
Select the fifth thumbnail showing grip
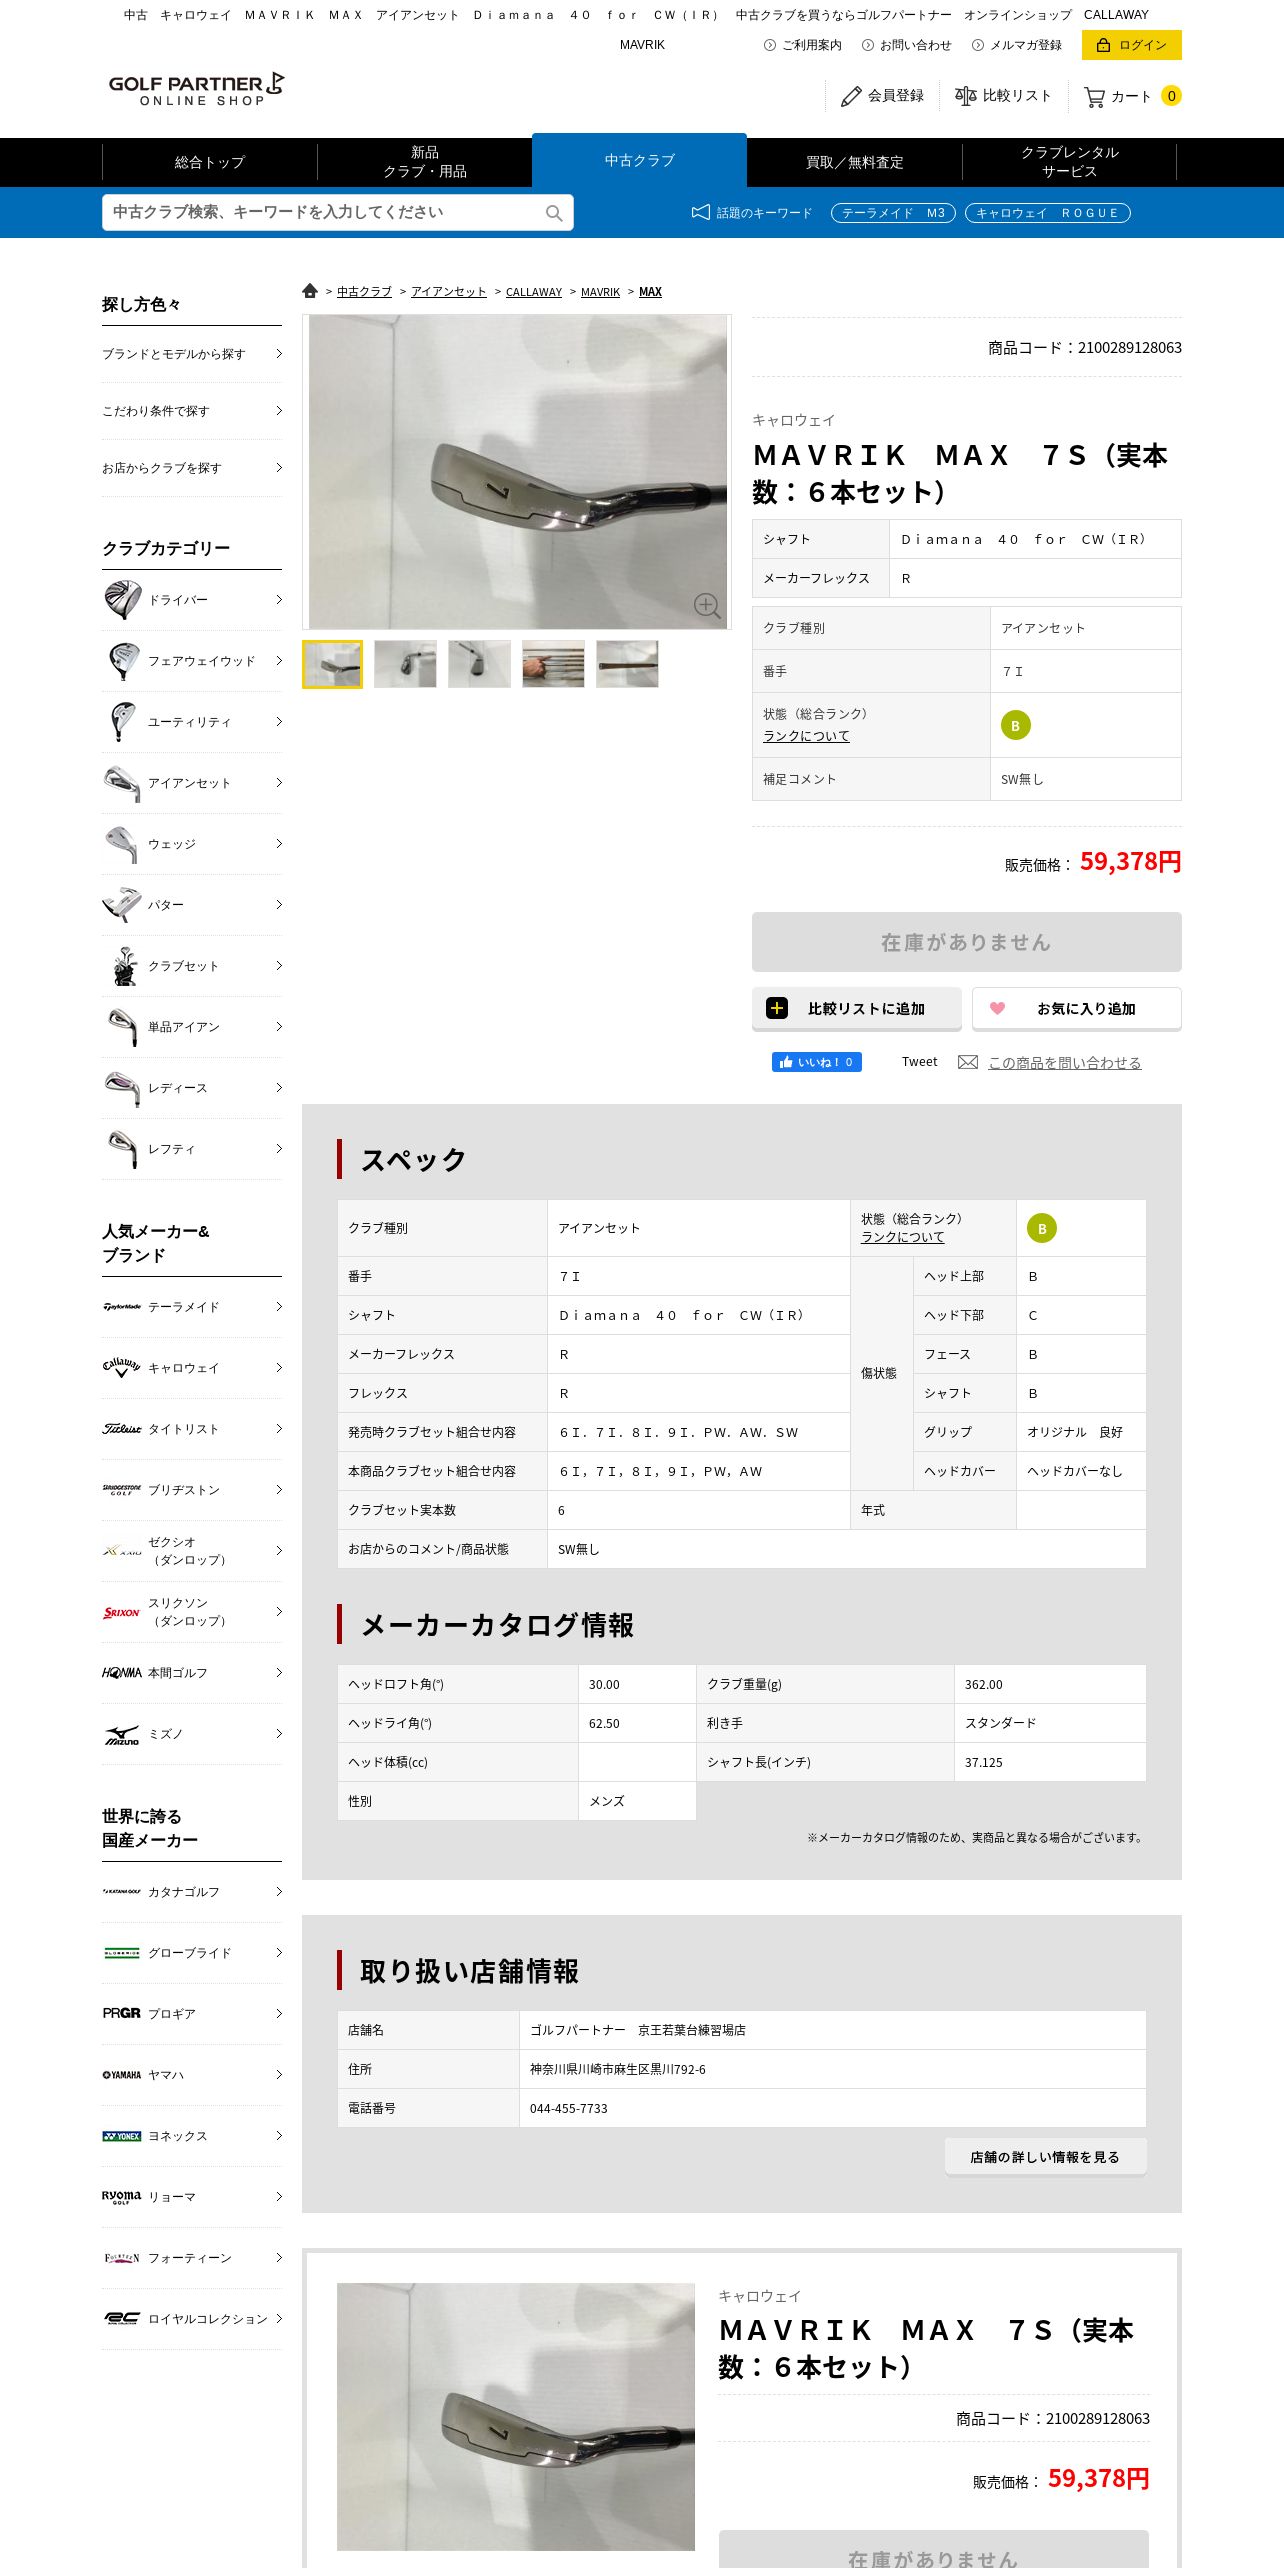pos(627,664)
